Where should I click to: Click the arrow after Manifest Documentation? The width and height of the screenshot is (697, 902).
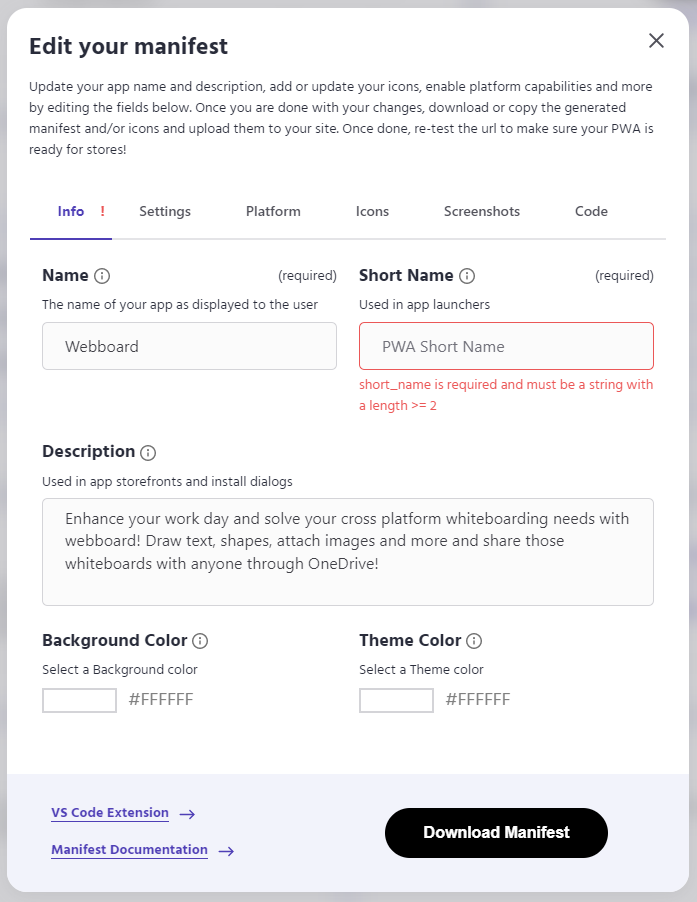(227, 851)
